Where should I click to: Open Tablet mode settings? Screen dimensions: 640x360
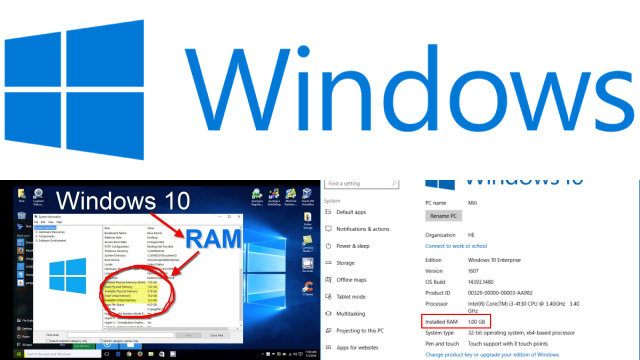(345, 297)
